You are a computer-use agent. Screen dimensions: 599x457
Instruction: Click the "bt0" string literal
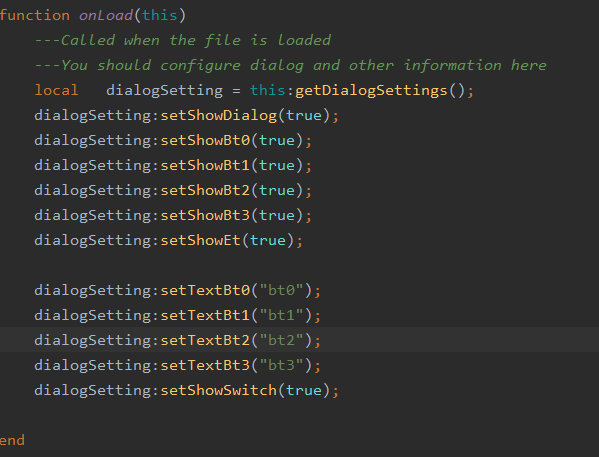coord(281,290)
